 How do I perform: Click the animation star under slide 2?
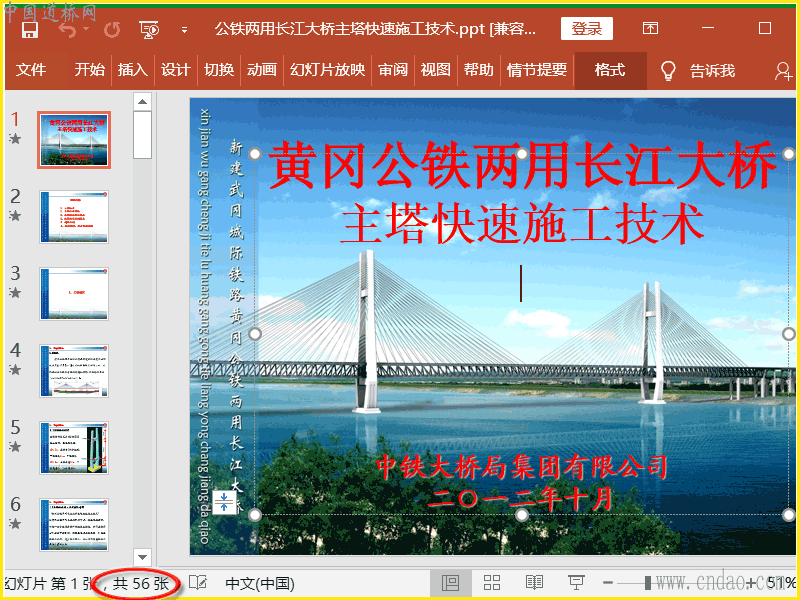pos(15,215)
